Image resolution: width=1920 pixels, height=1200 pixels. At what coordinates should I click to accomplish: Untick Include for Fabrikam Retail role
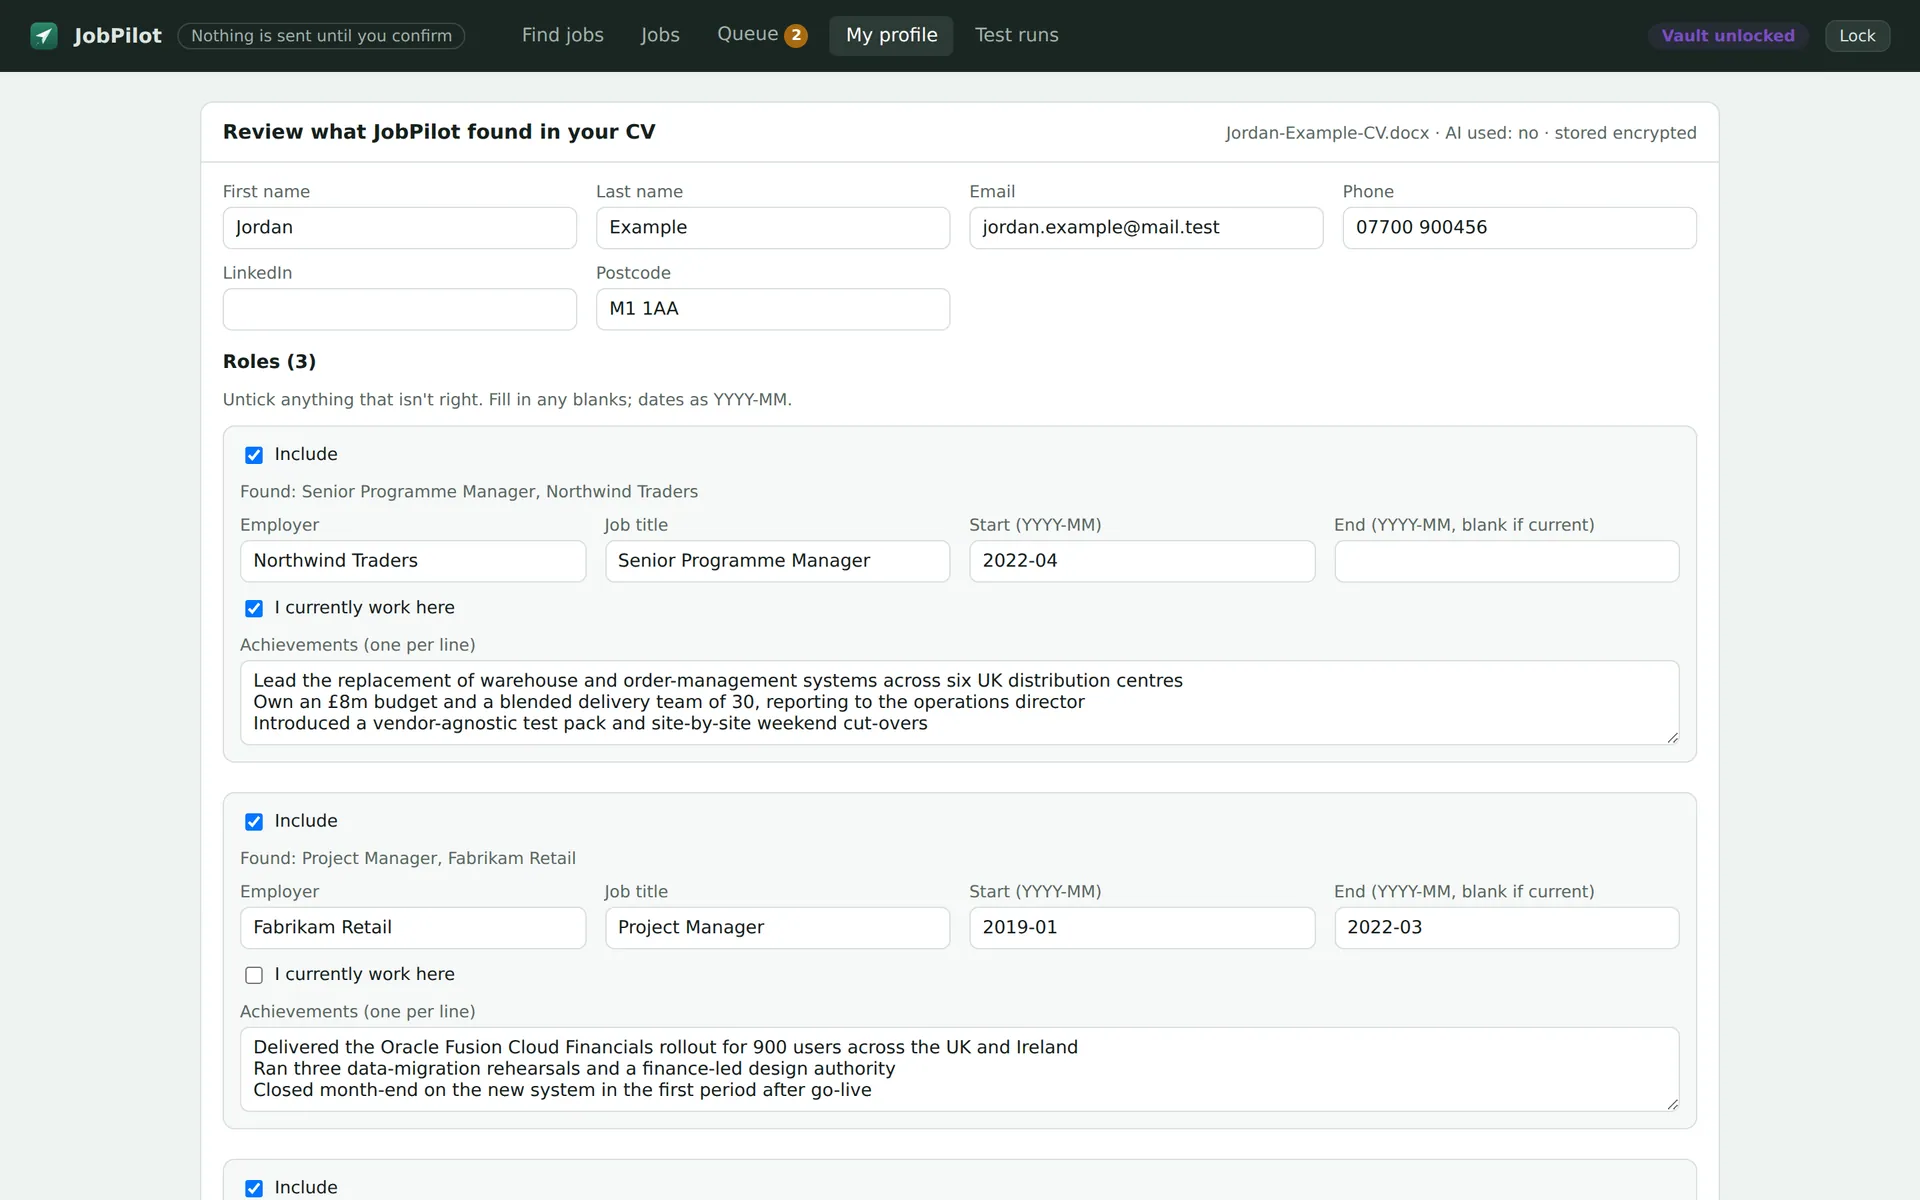point(254,822)
